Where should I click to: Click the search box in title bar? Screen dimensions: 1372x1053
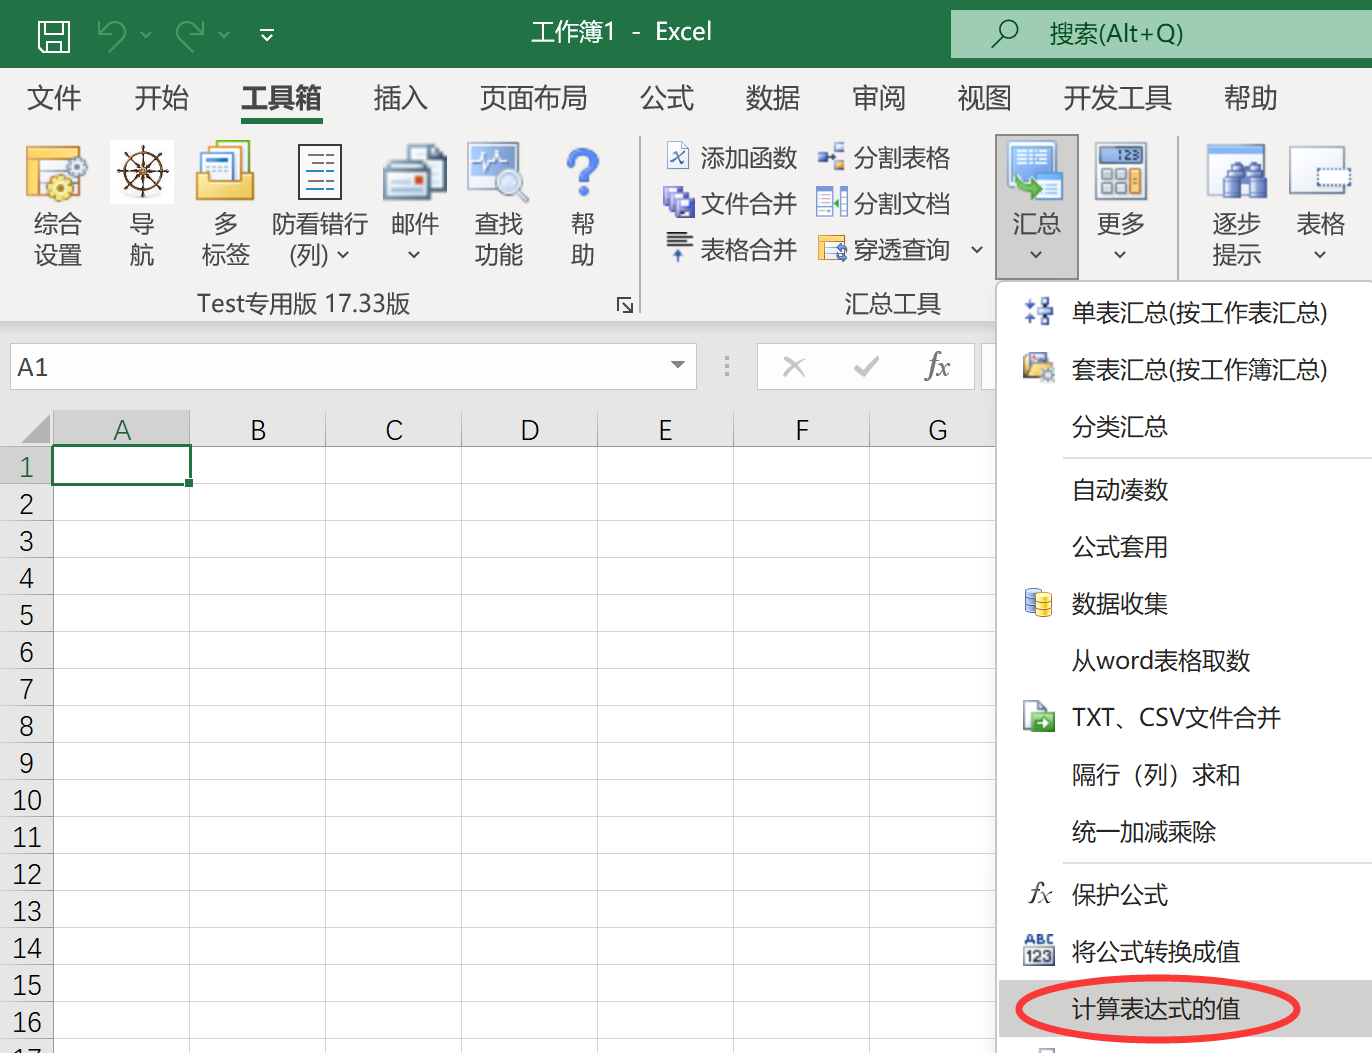pyautogui.click(x=1160, y=34)
